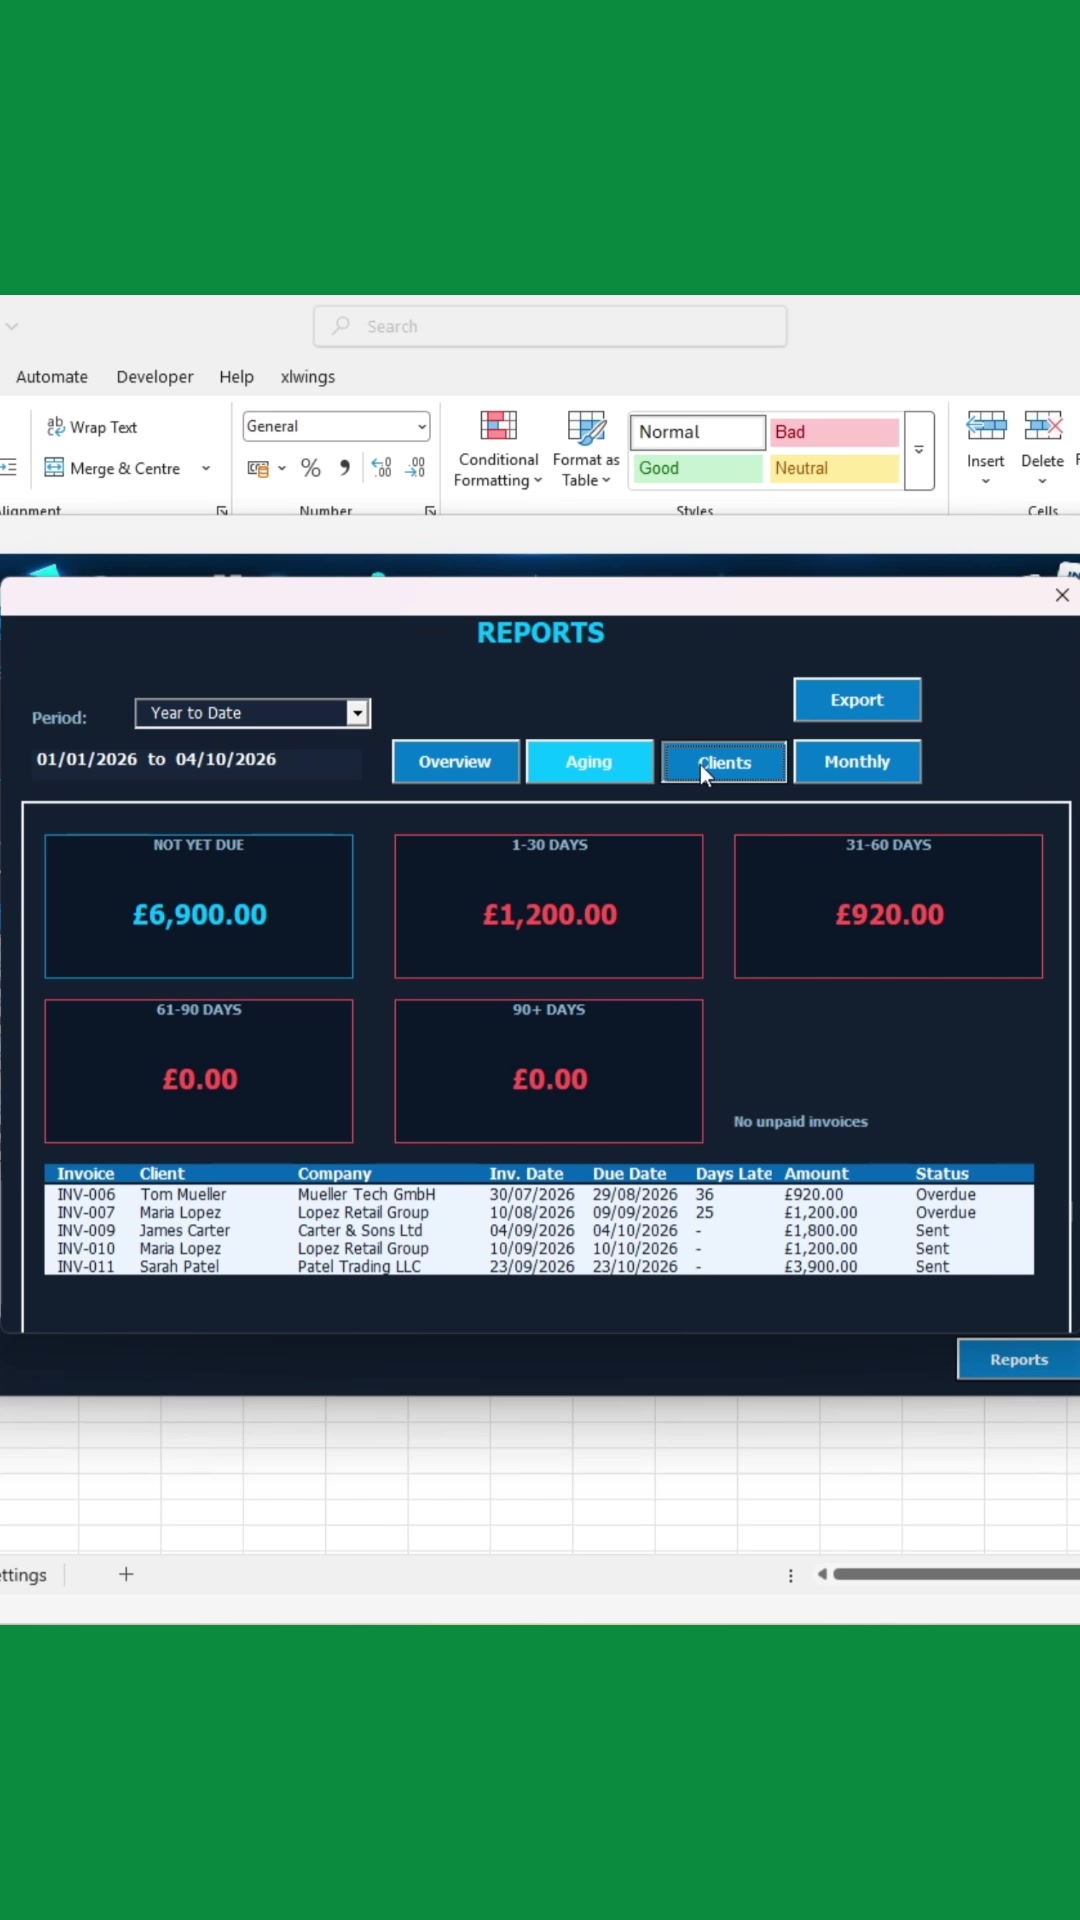Open the Help ribbon tab
This screenshot has width=1080, height=1920.
pyautogui.click(x=237, y=377)
